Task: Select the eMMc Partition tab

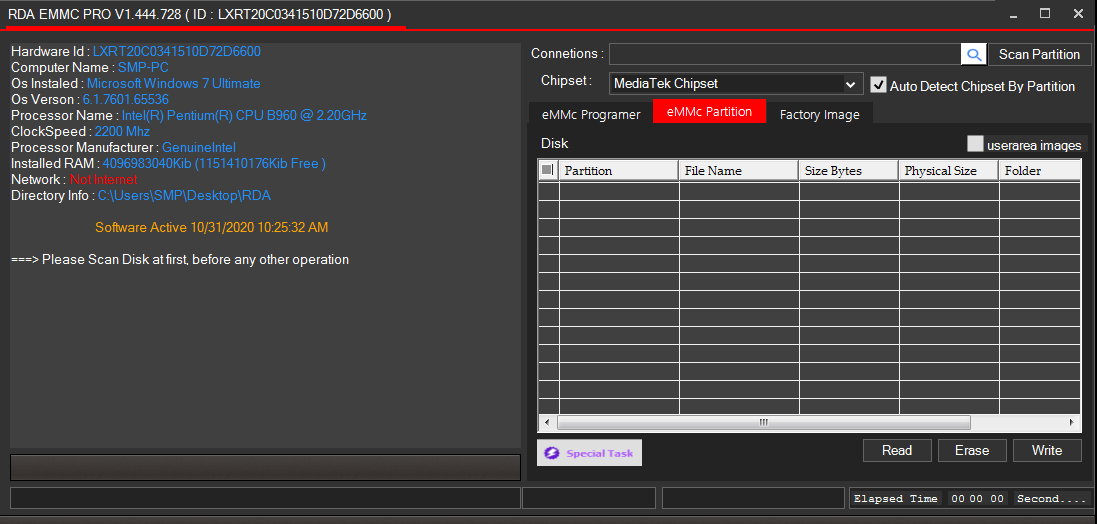Action: point(709,112)
